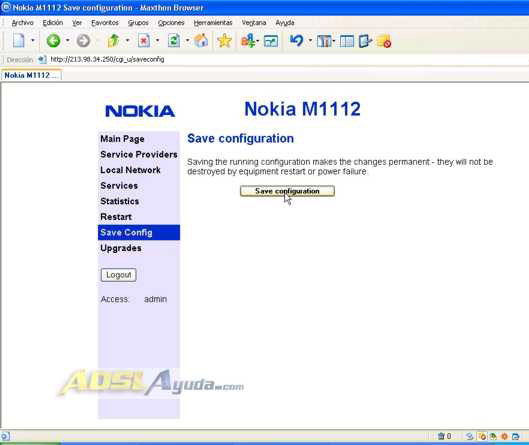Go to the Home page icon

click(201, 41)
